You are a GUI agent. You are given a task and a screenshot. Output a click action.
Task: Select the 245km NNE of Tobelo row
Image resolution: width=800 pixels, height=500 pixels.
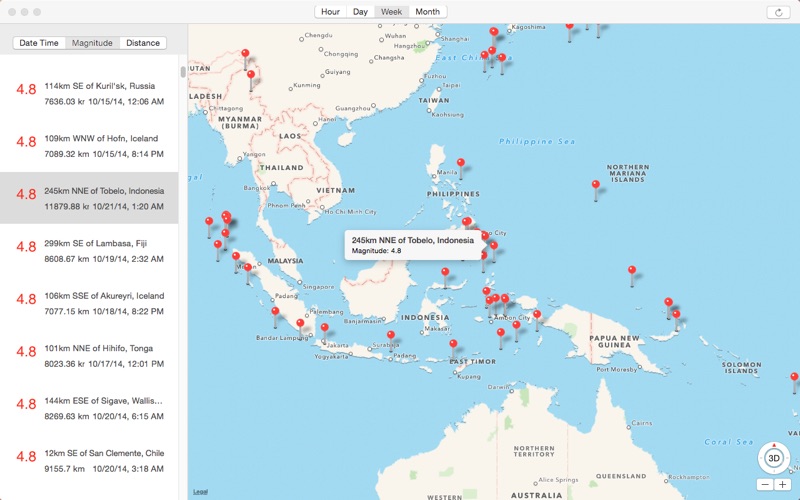[89, 198]
